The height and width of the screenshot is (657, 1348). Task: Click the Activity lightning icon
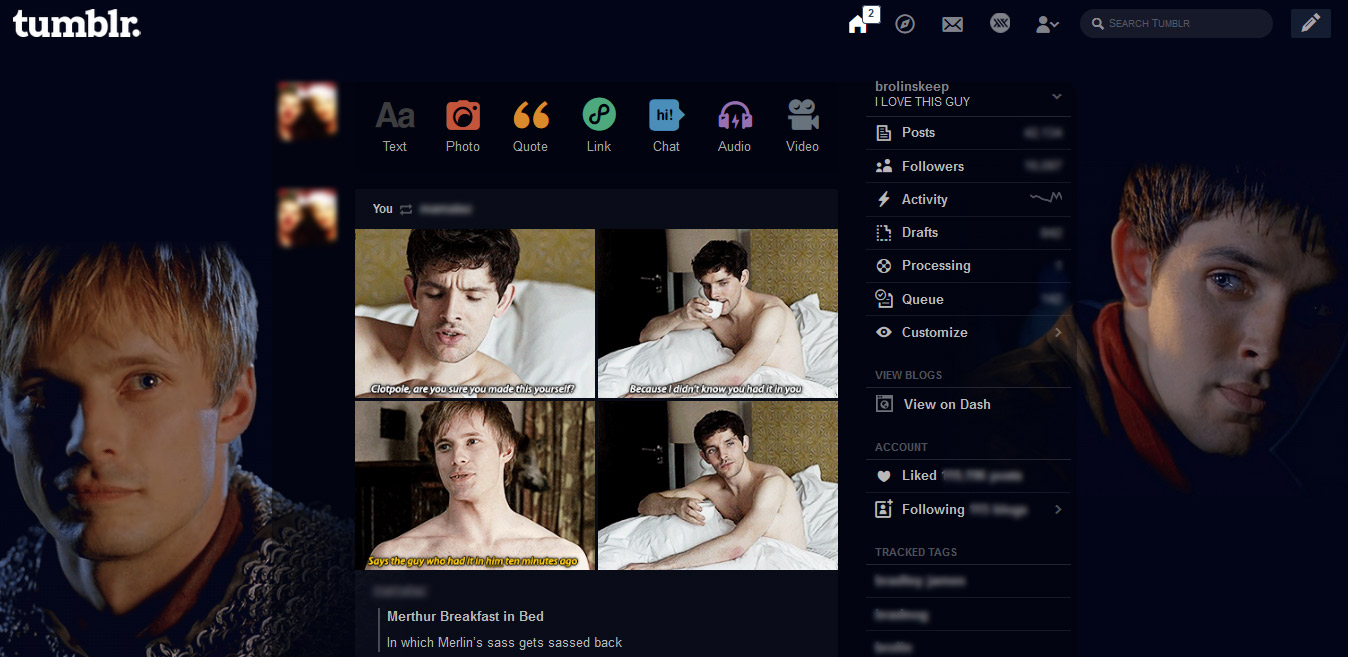point(883,199)
